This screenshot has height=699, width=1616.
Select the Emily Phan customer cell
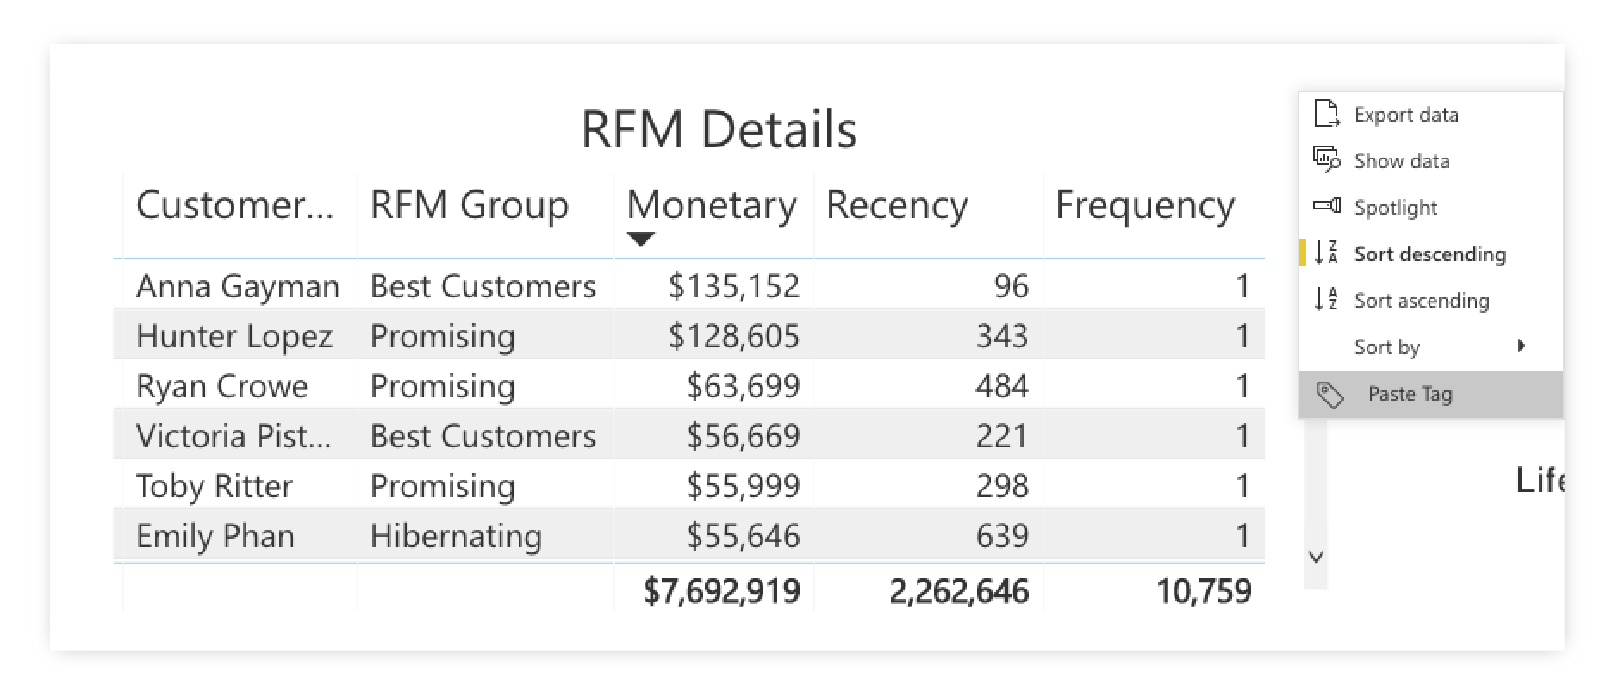click(215, 536)
